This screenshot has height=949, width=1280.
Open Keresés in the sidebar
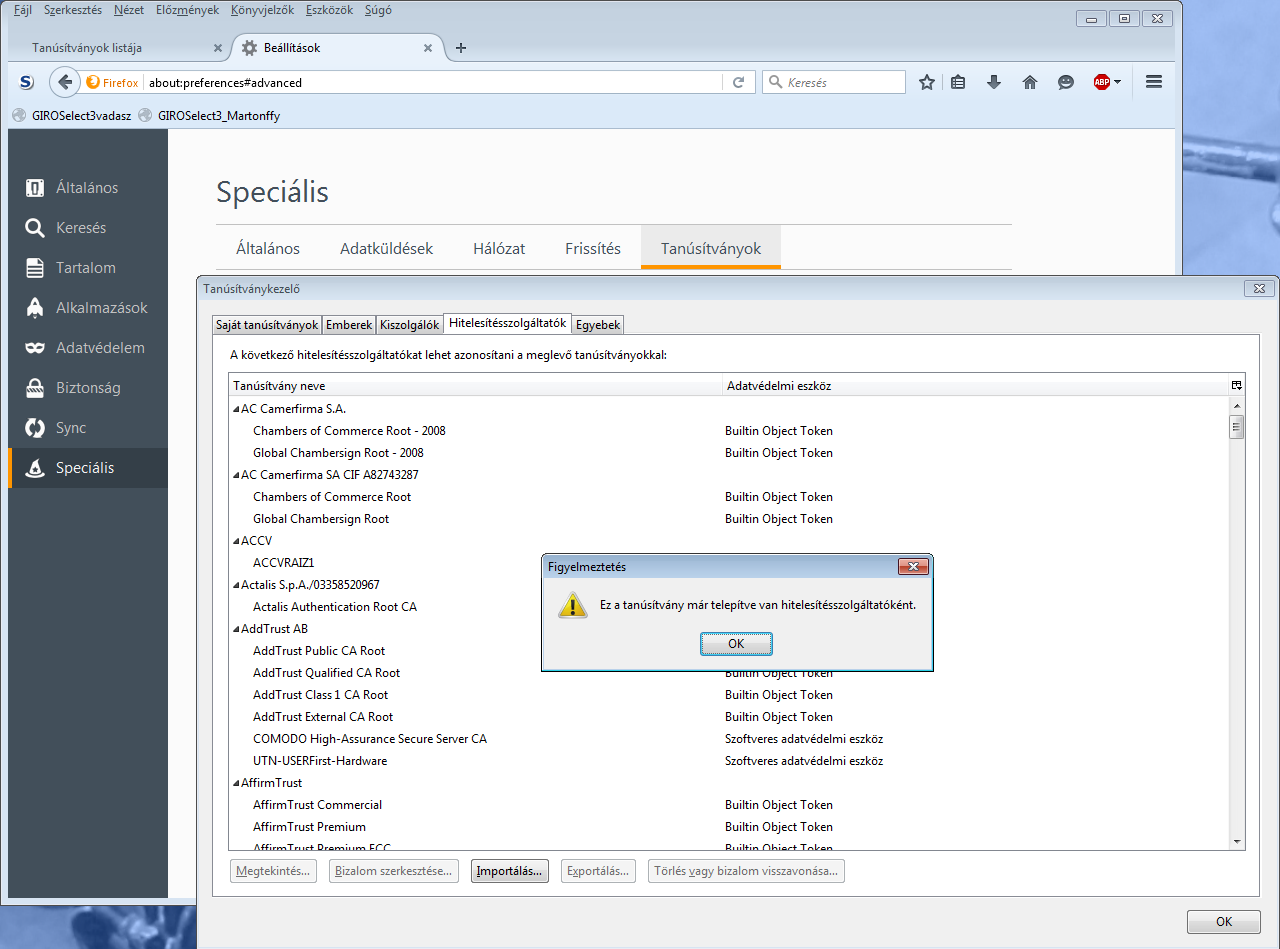click(x=88, y=228)
